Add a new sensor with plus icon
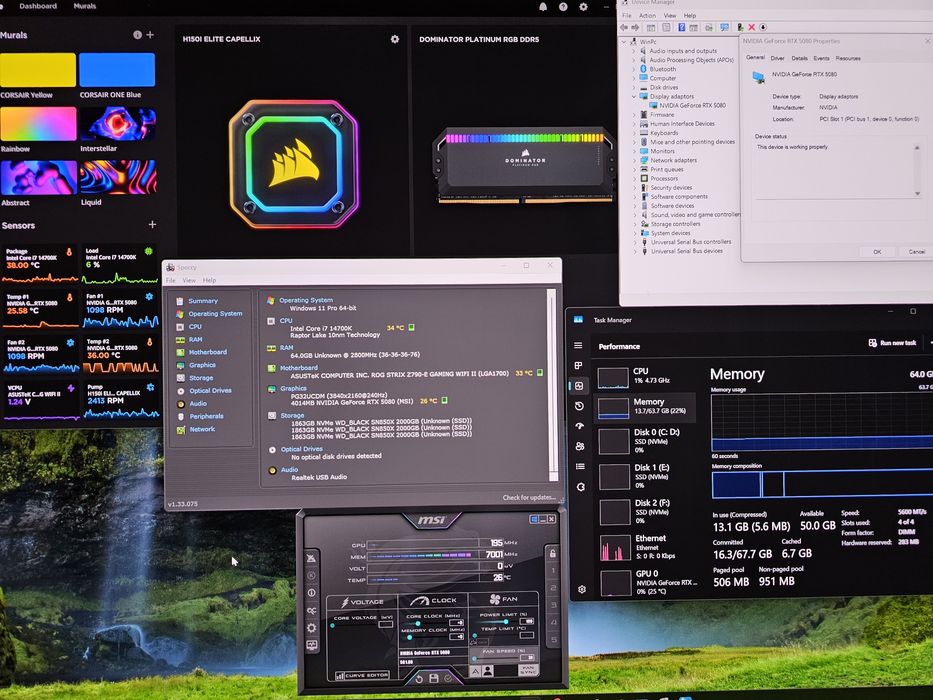 click(152, 225)
